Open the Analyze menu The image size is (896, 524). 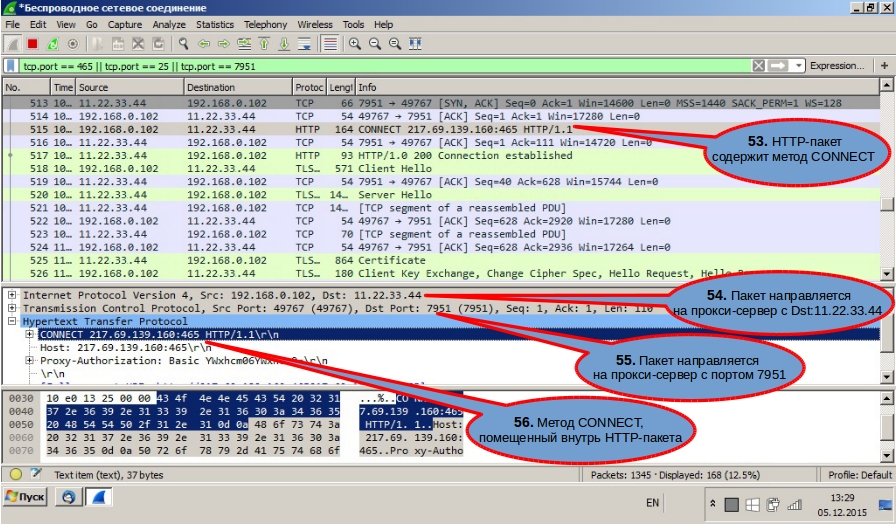coord(169,25)
